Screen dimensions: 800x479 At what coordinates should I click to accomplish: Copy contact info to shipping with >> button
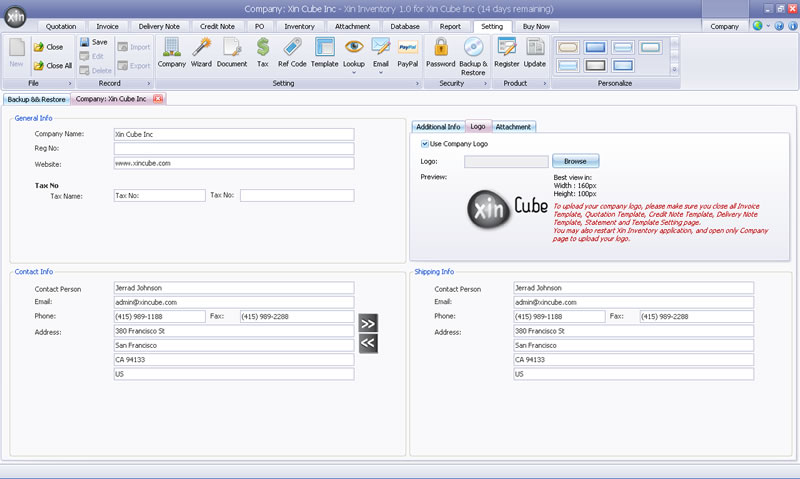click(x=368, y=323)
